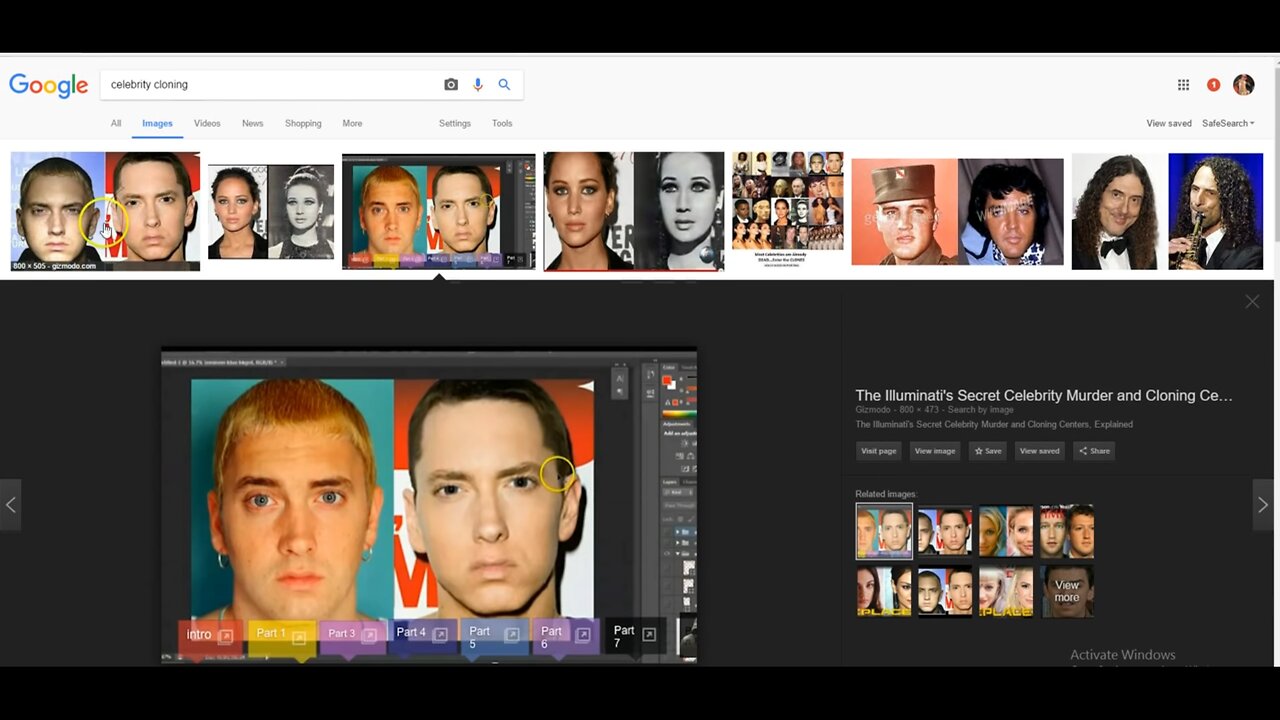The image size is (1280, 720).
Task: Go to previous image with left arrow
Action: point(11,505)
